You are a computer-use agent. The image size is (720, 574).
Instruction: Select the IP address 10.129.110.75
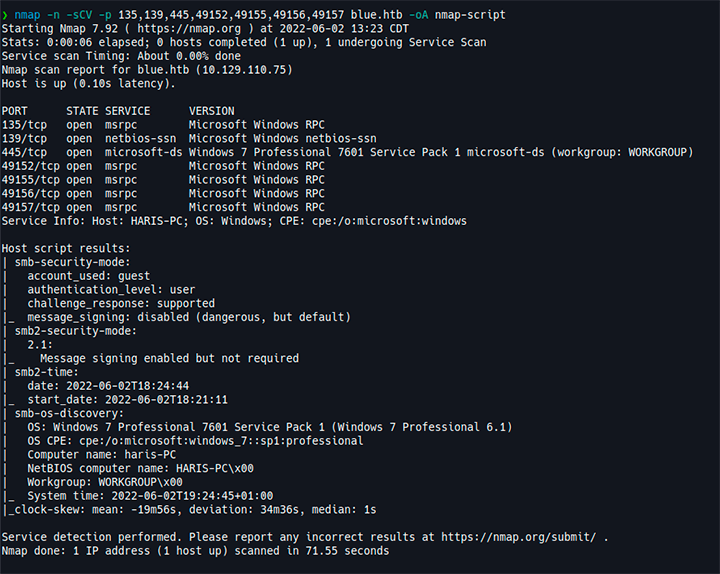[244, 70]
